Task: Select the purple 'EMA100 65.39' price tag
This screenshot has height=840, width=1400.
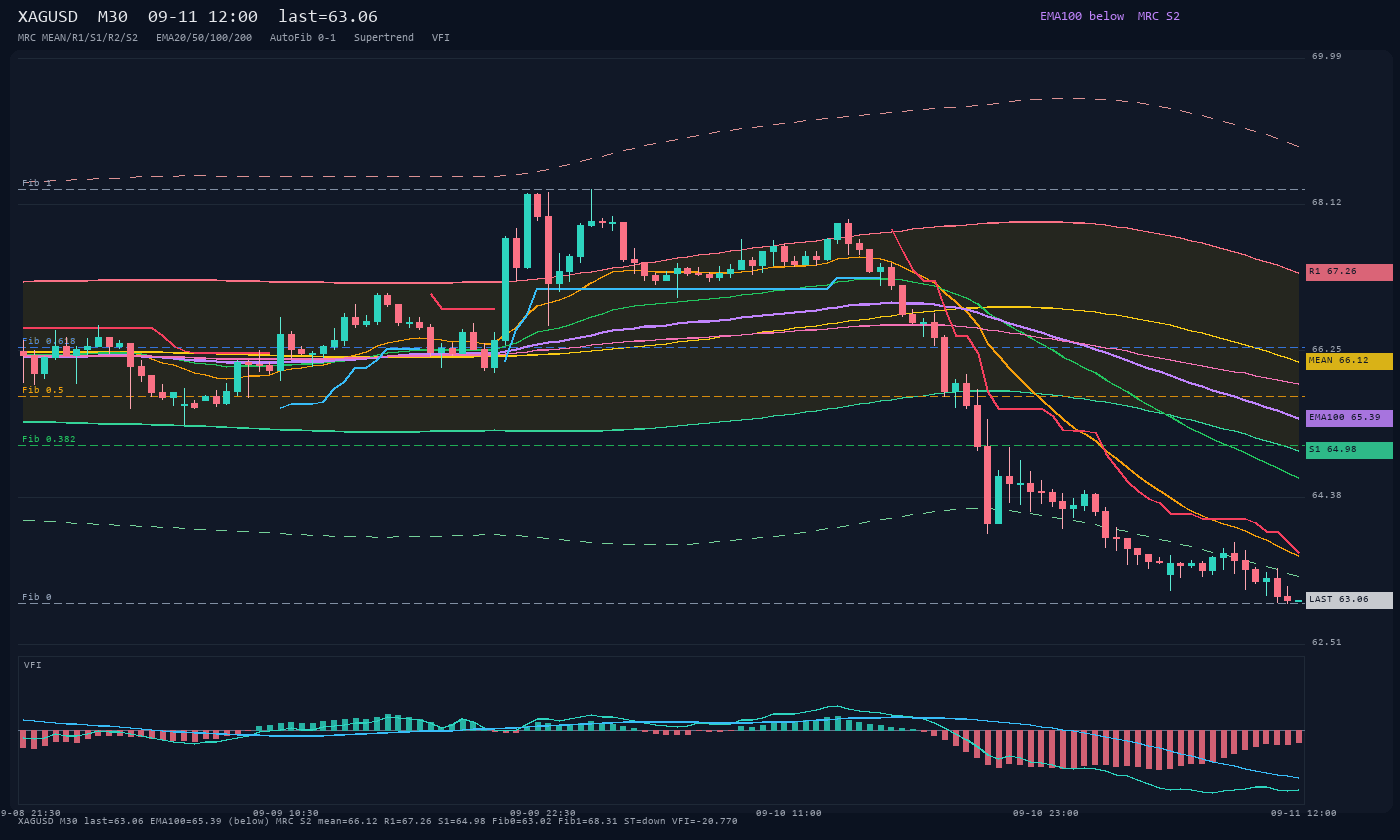Action: 1349,418
